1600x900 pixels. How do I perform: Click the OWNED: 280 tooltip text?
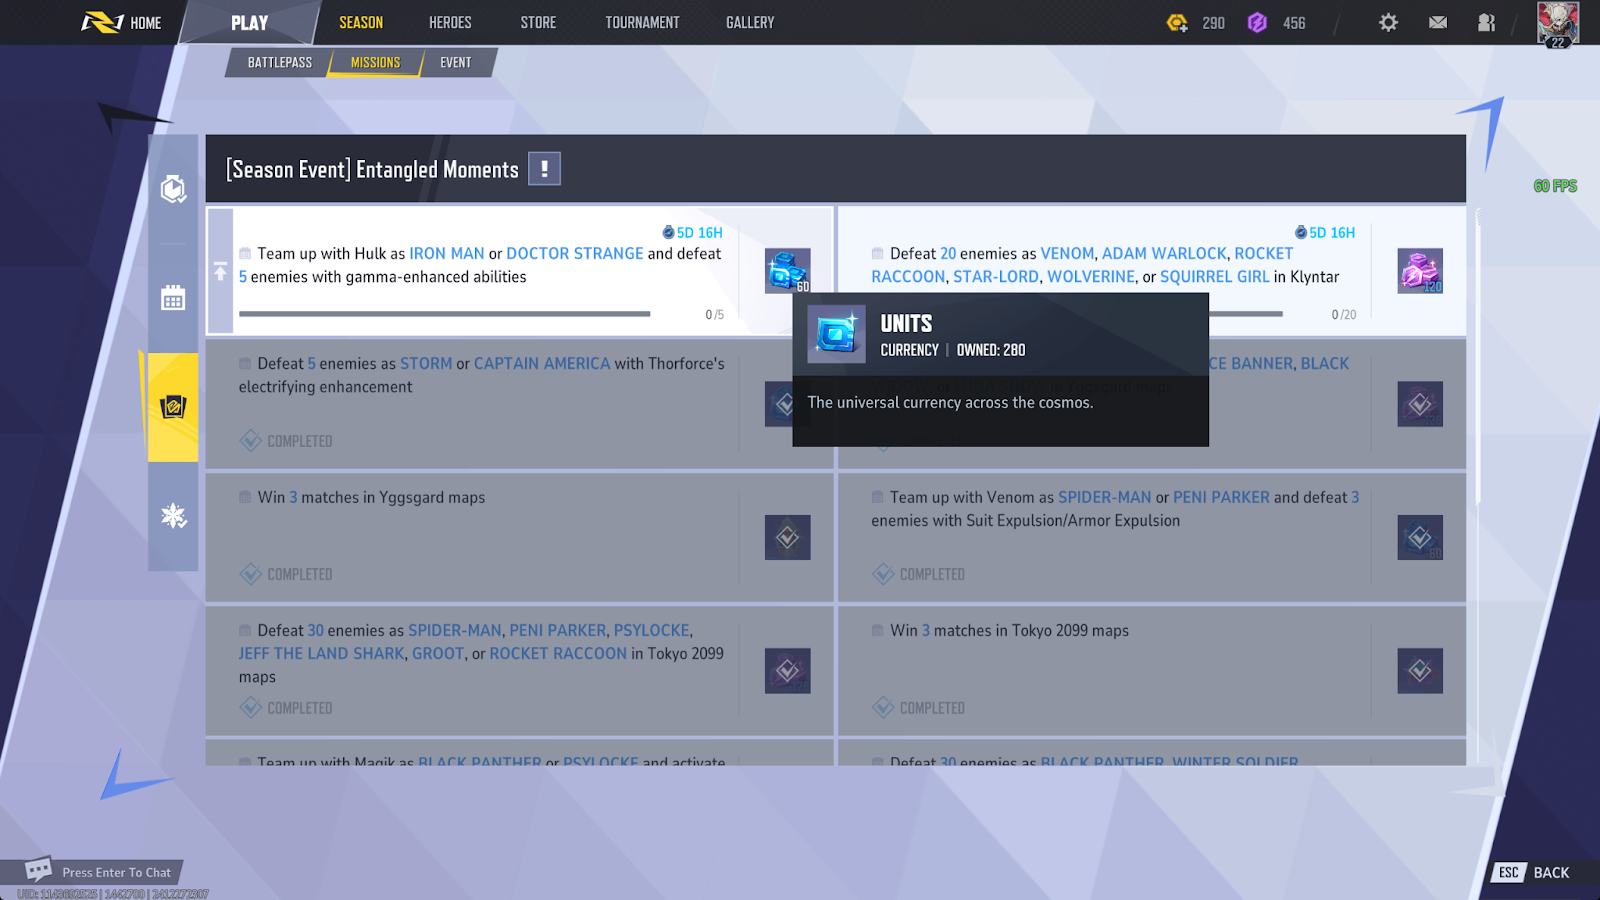point(991,350)
